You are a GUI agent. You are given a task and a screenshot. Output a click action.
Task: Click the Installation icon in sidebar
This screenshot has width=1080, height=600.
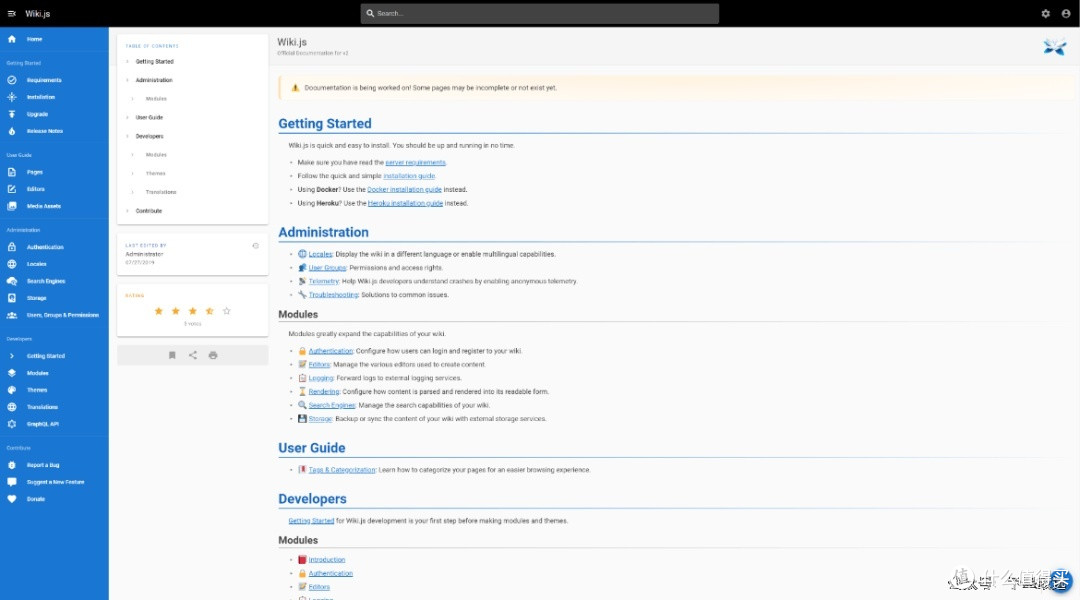pos(12,97)
